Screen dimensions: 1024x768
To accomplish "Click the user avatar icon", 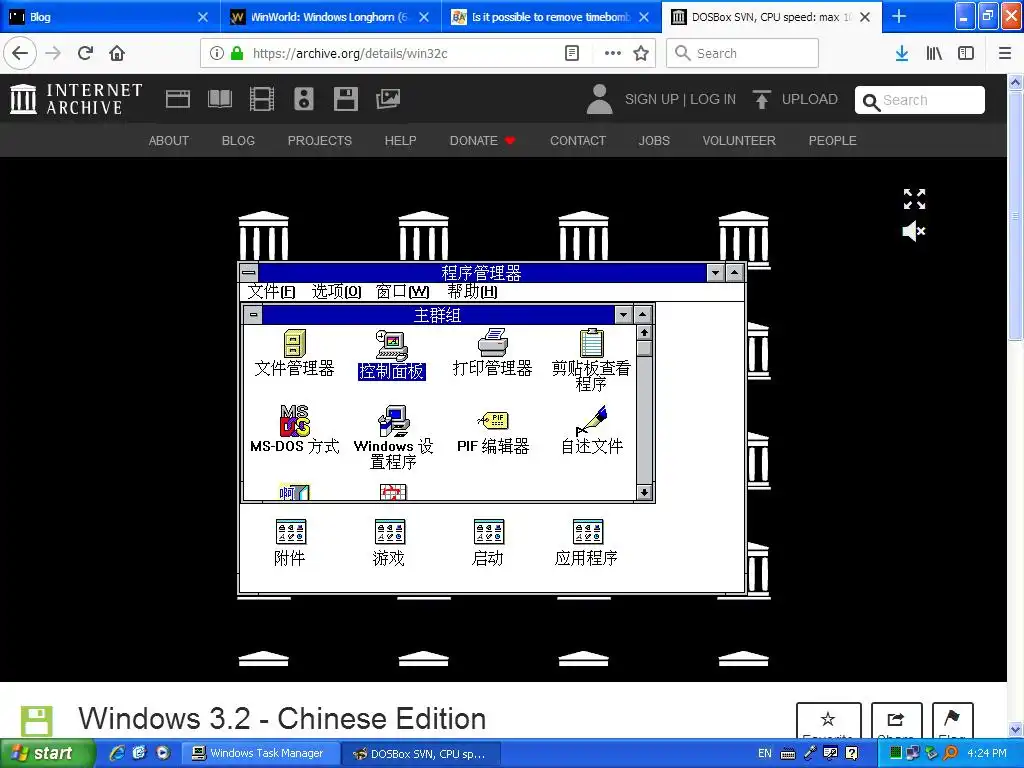I will [599, 99].
